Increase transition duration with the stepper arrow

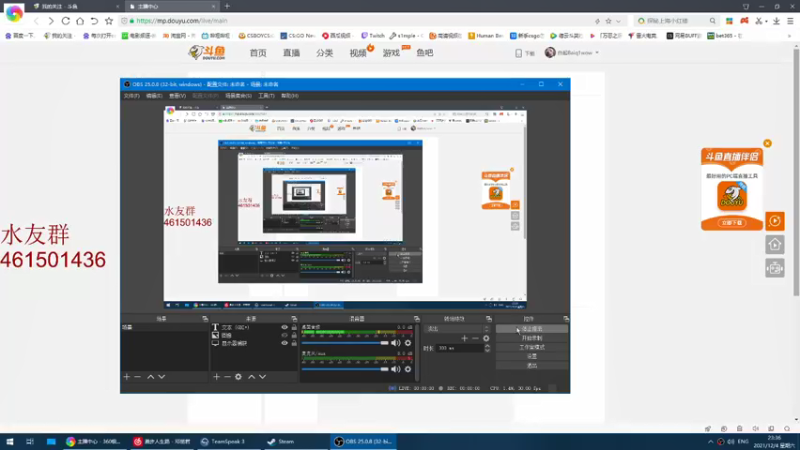[488, 346]
